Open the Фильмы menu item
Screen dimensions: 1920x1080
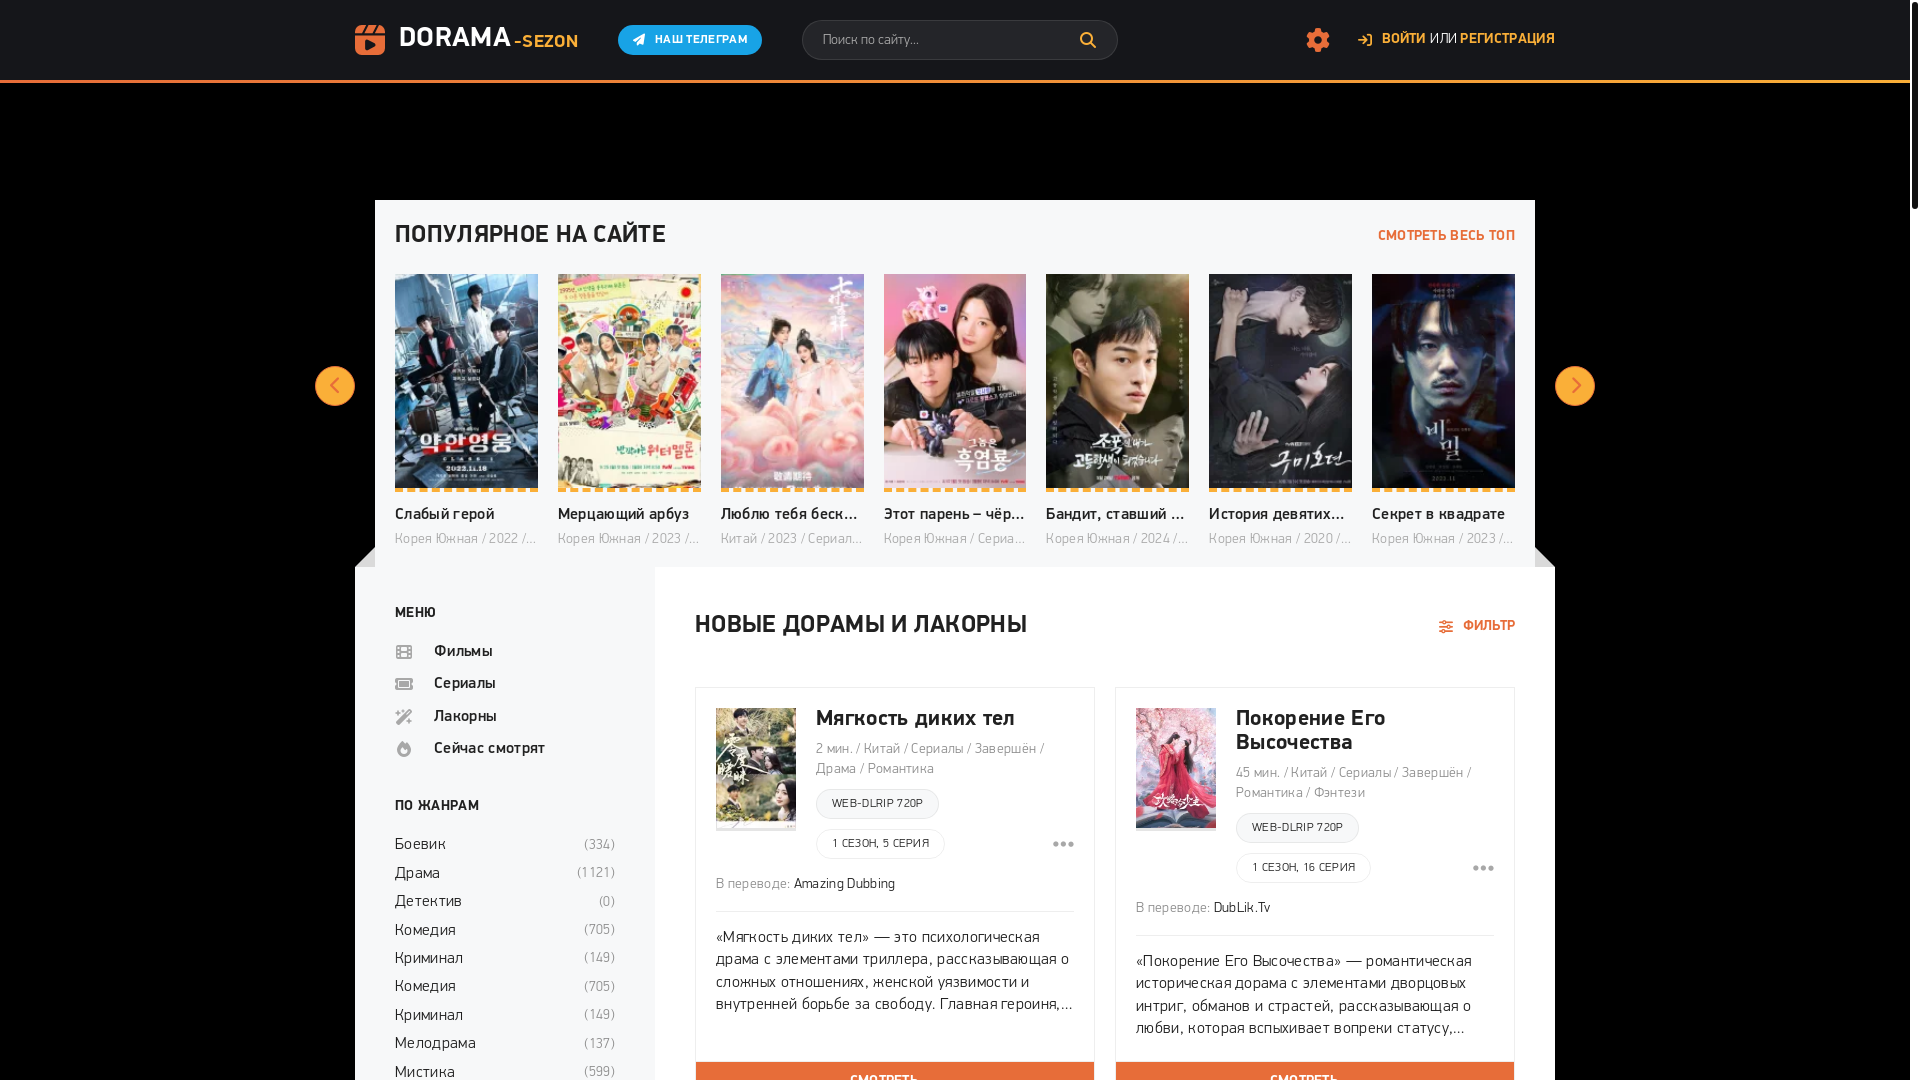463,652
